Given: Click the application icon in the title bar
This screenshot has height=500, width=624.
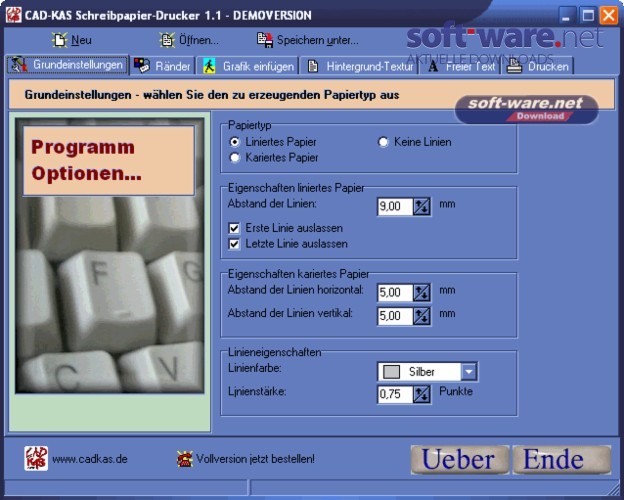Looking at the screenshot, I should [14, 15].
